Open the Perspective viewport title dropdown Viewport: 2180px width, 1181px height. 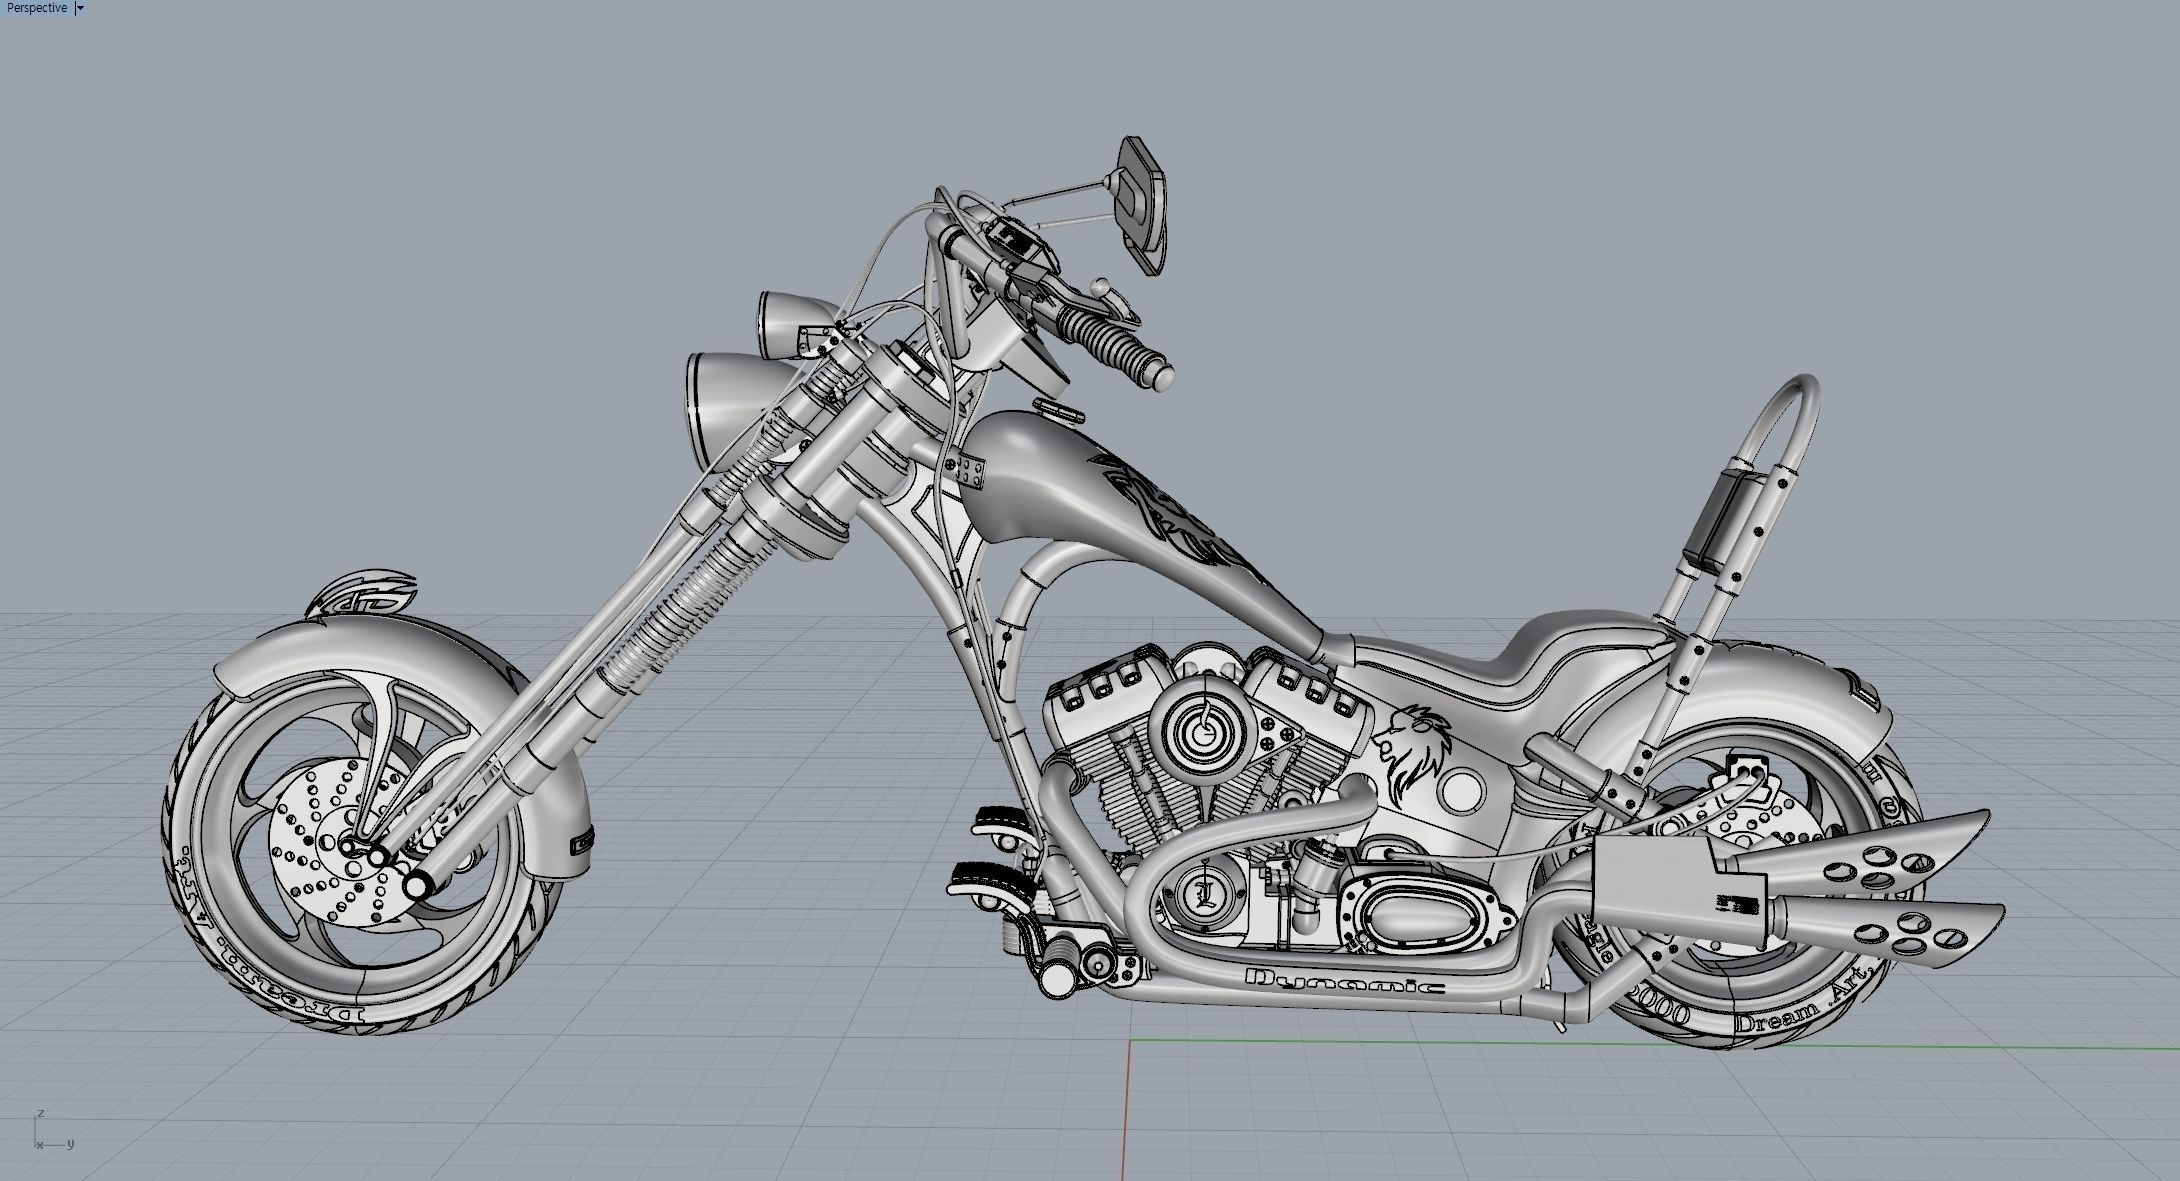pyautogui.click(x=79, y=7)
